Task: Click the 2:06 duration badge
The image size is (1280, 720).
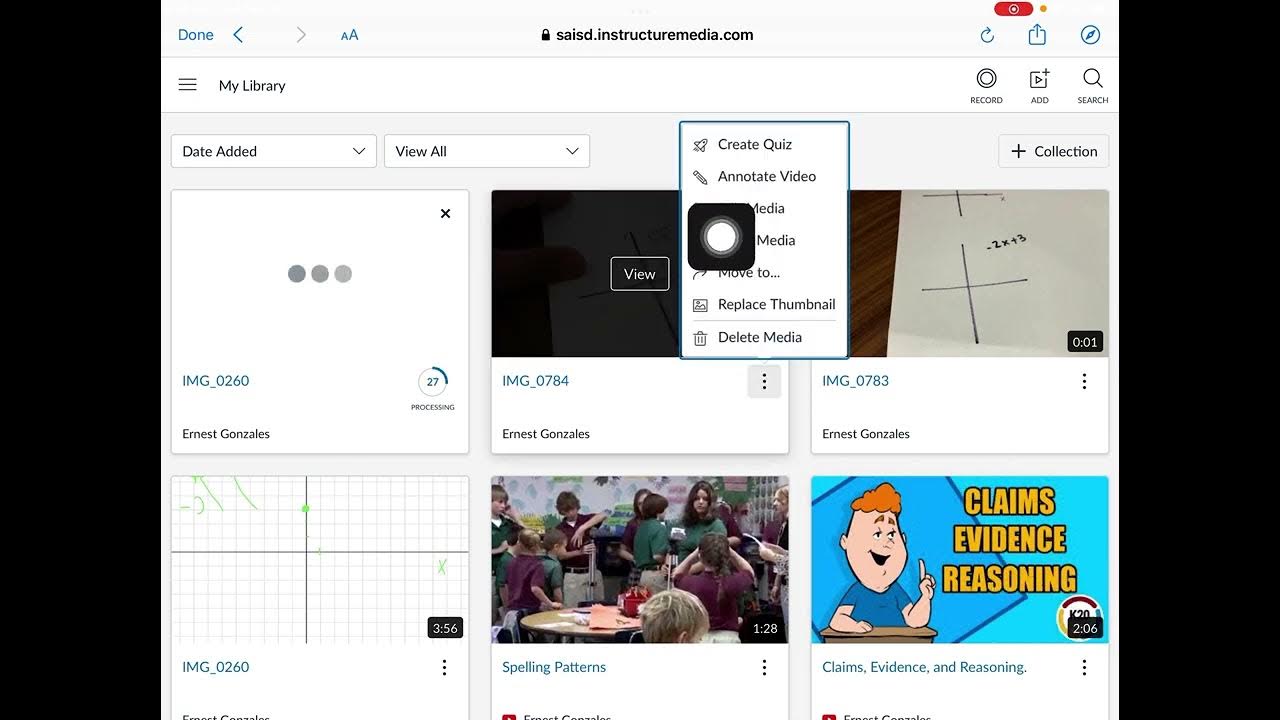Action: point(1085,628)
